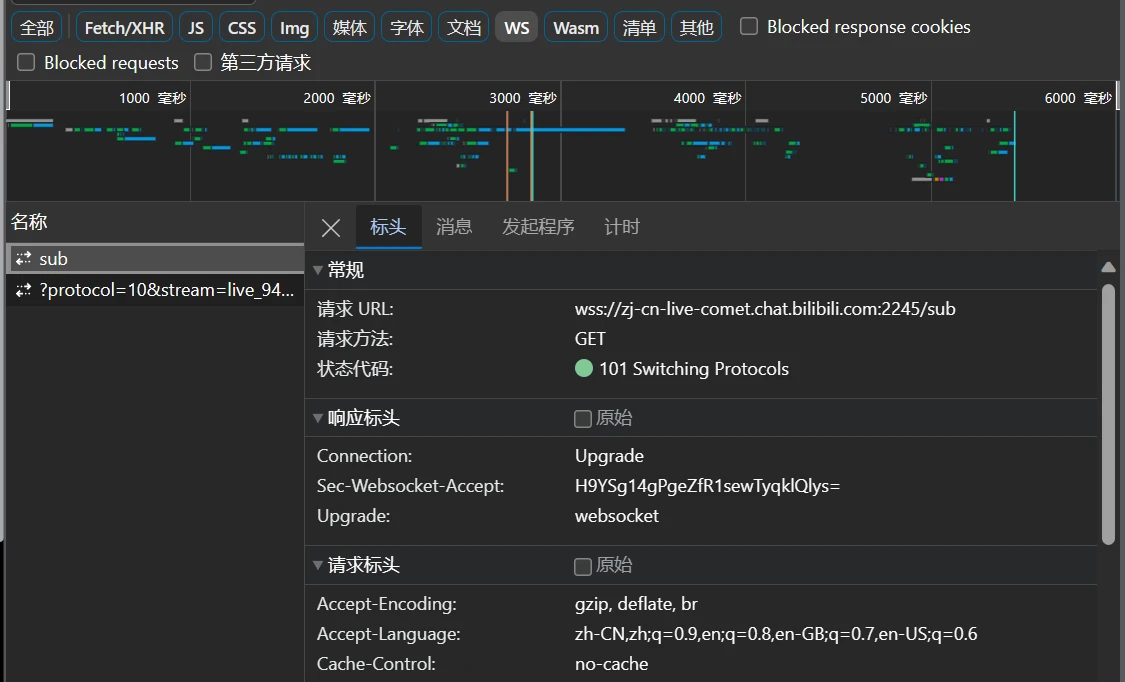Image resolution: width=1125 pixels, height=682 pixels.
Task: Click the 名称 column header
Action: pyautogui.click(x=155, y=222)
